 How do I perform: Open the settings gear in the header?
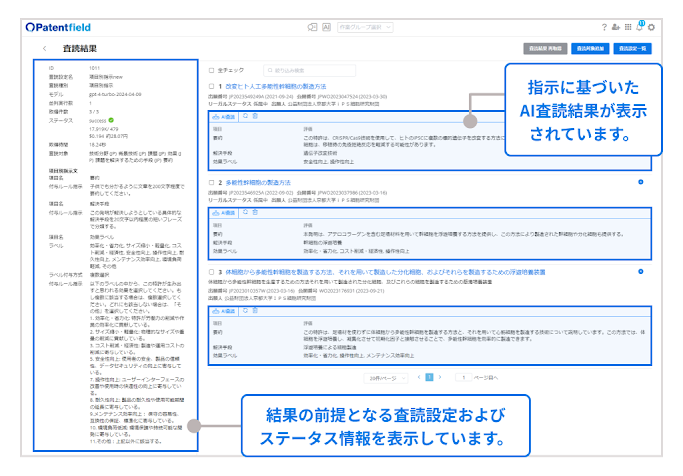pos(652,27)
